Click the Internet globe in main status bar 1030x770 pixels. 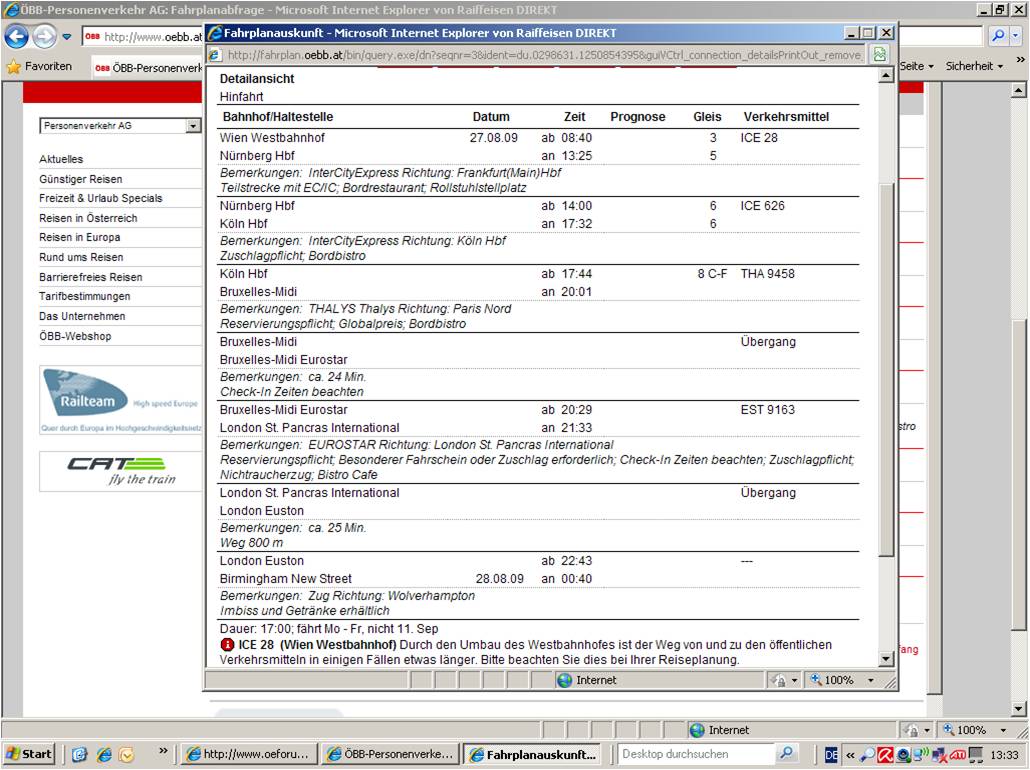click(x=697, y=730)
